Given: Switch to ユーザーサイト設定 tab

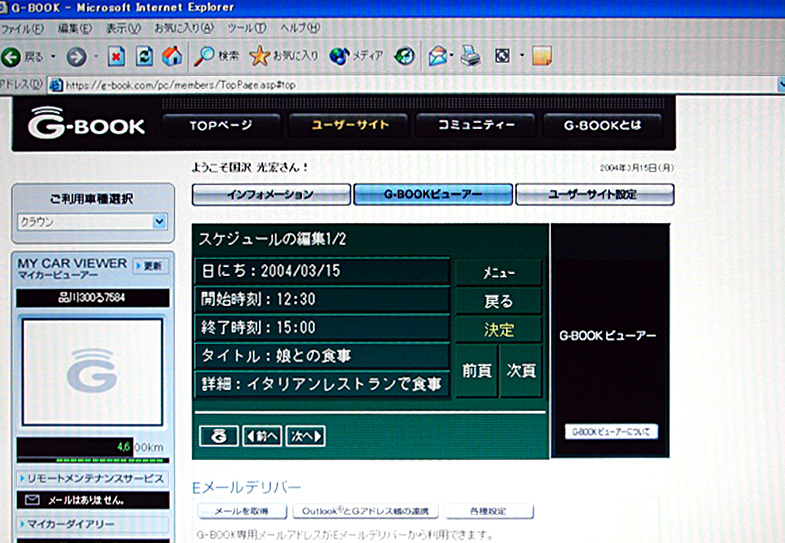Looking at the screenshot, I should point(594,195).
